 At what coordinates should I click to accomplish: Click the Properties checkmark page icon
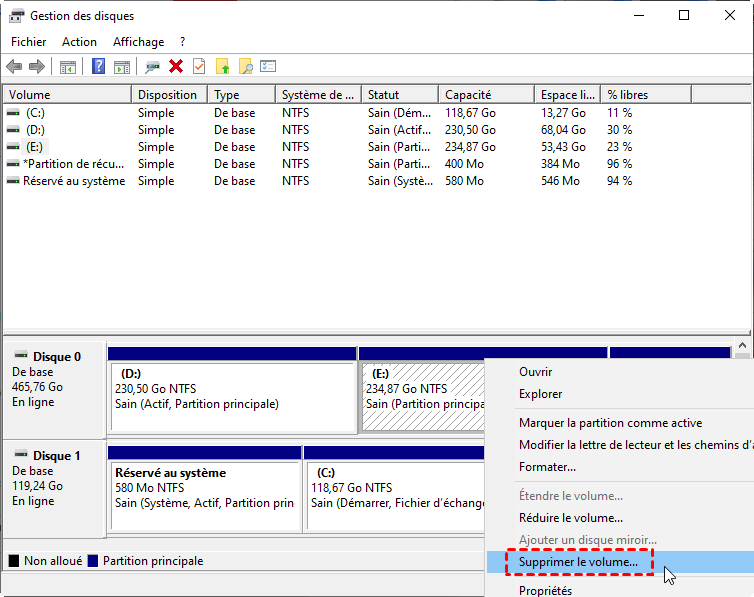click(x=199, y=67)
